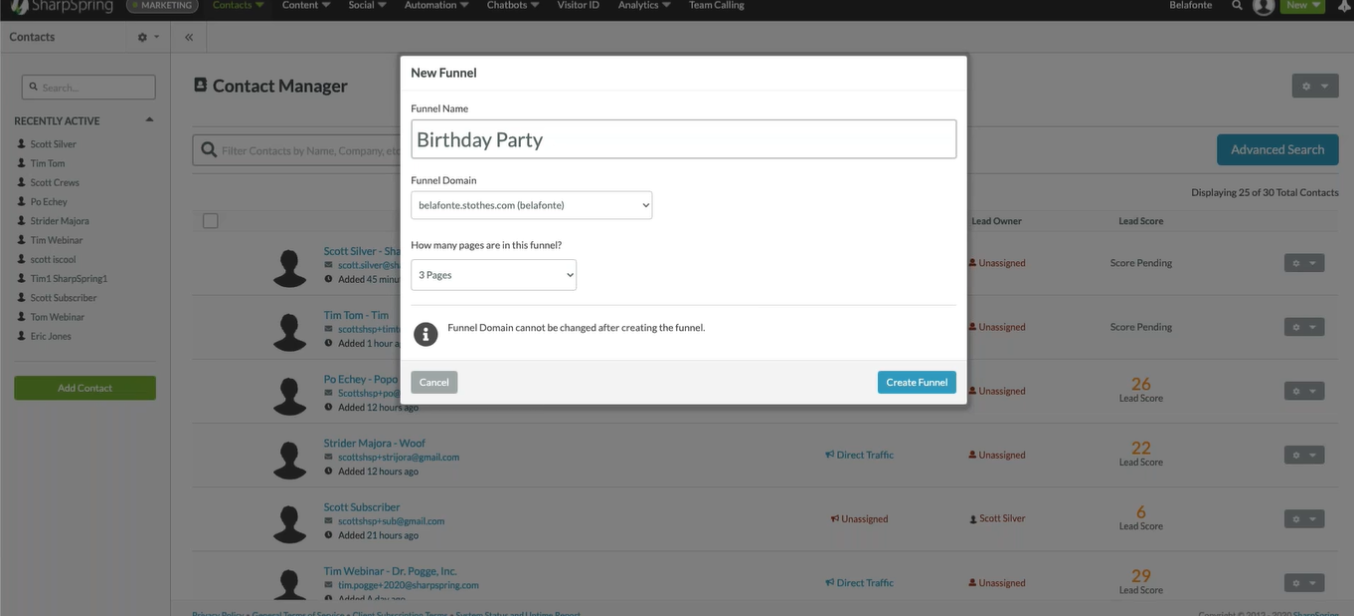Click the Cancel button
This screenshot has width=1354, height=616.
434,382
